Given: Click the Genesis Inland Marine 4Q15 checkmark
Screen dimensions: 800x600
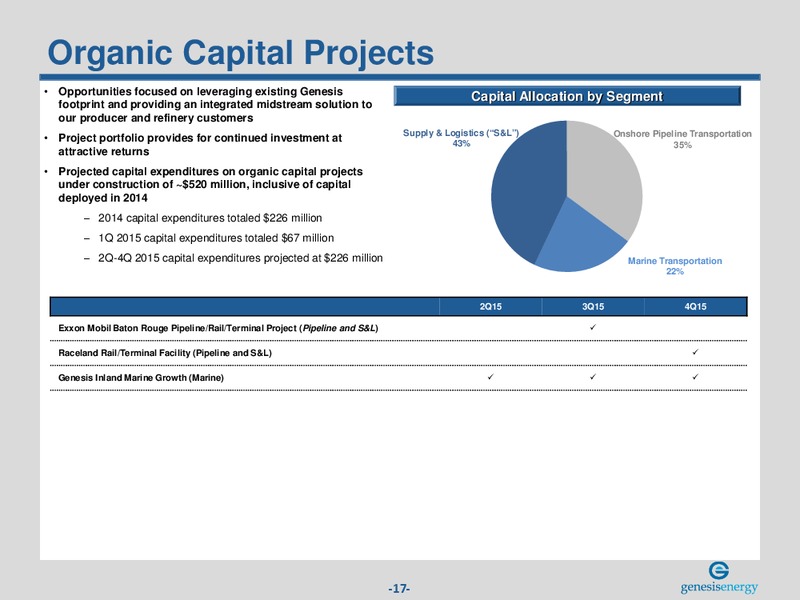Looking at the screenshot, I should 695,377.
